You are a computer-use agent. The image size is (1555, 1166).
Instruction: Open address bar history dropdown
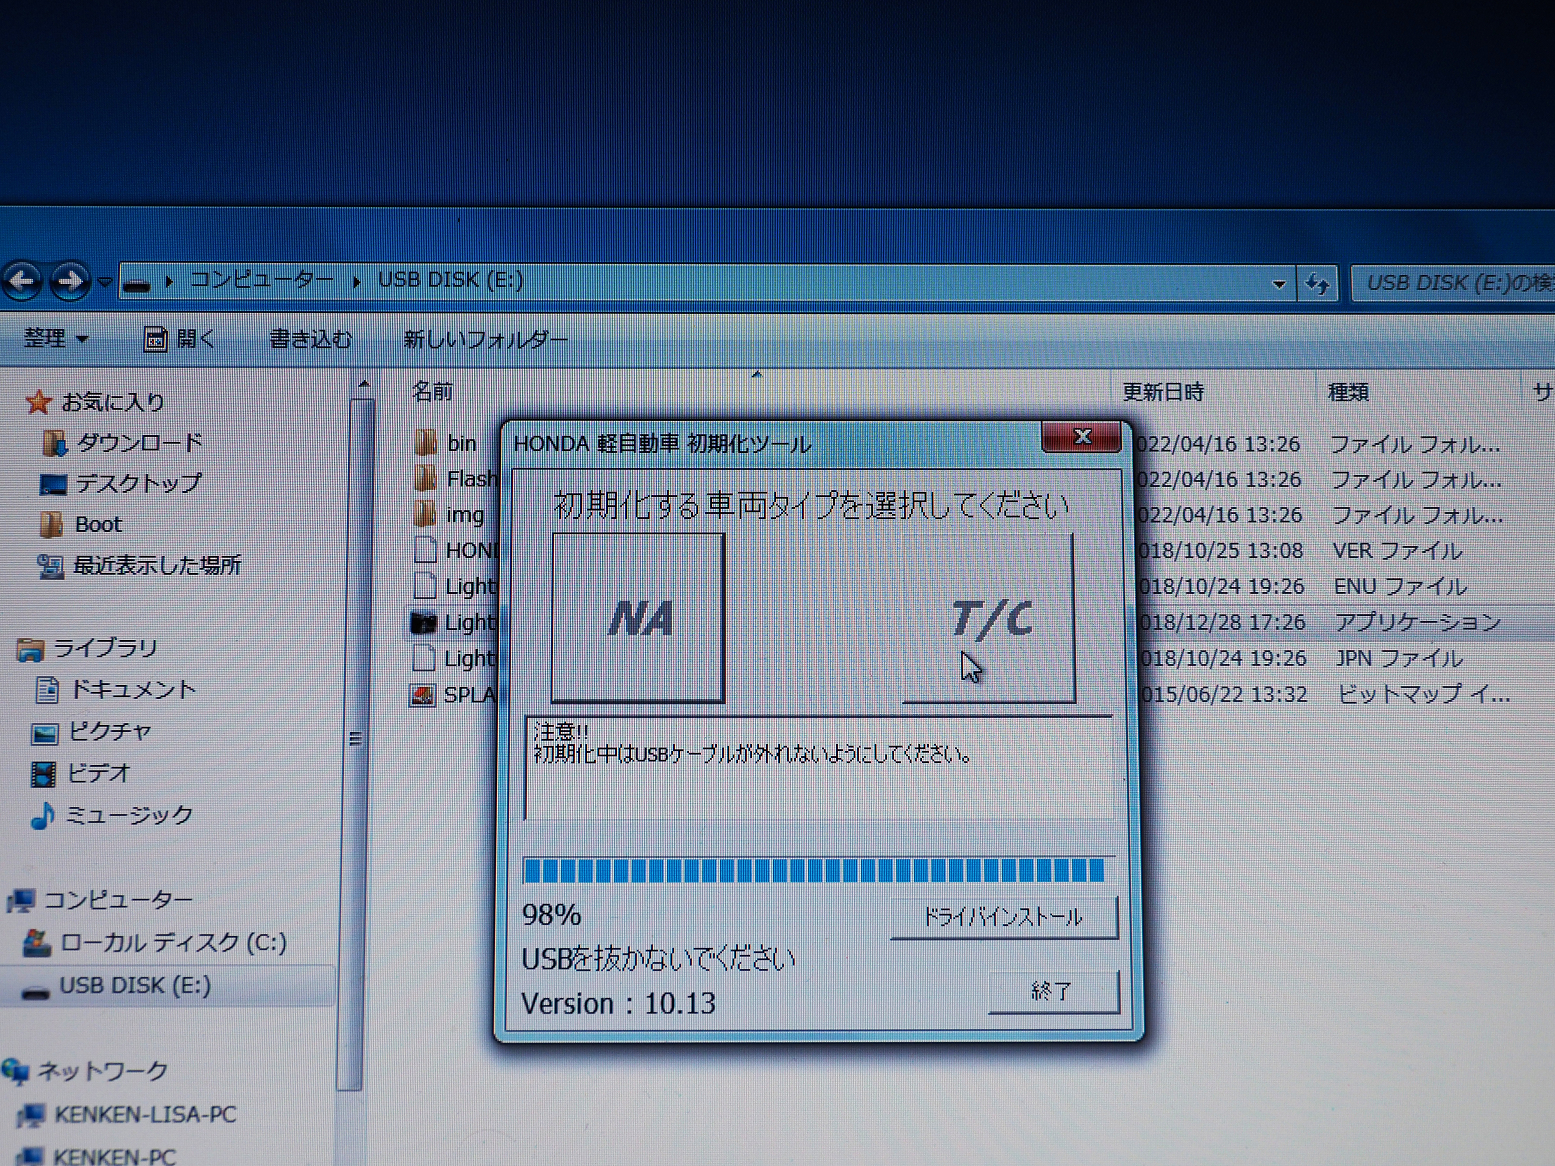click(1279, 284)
